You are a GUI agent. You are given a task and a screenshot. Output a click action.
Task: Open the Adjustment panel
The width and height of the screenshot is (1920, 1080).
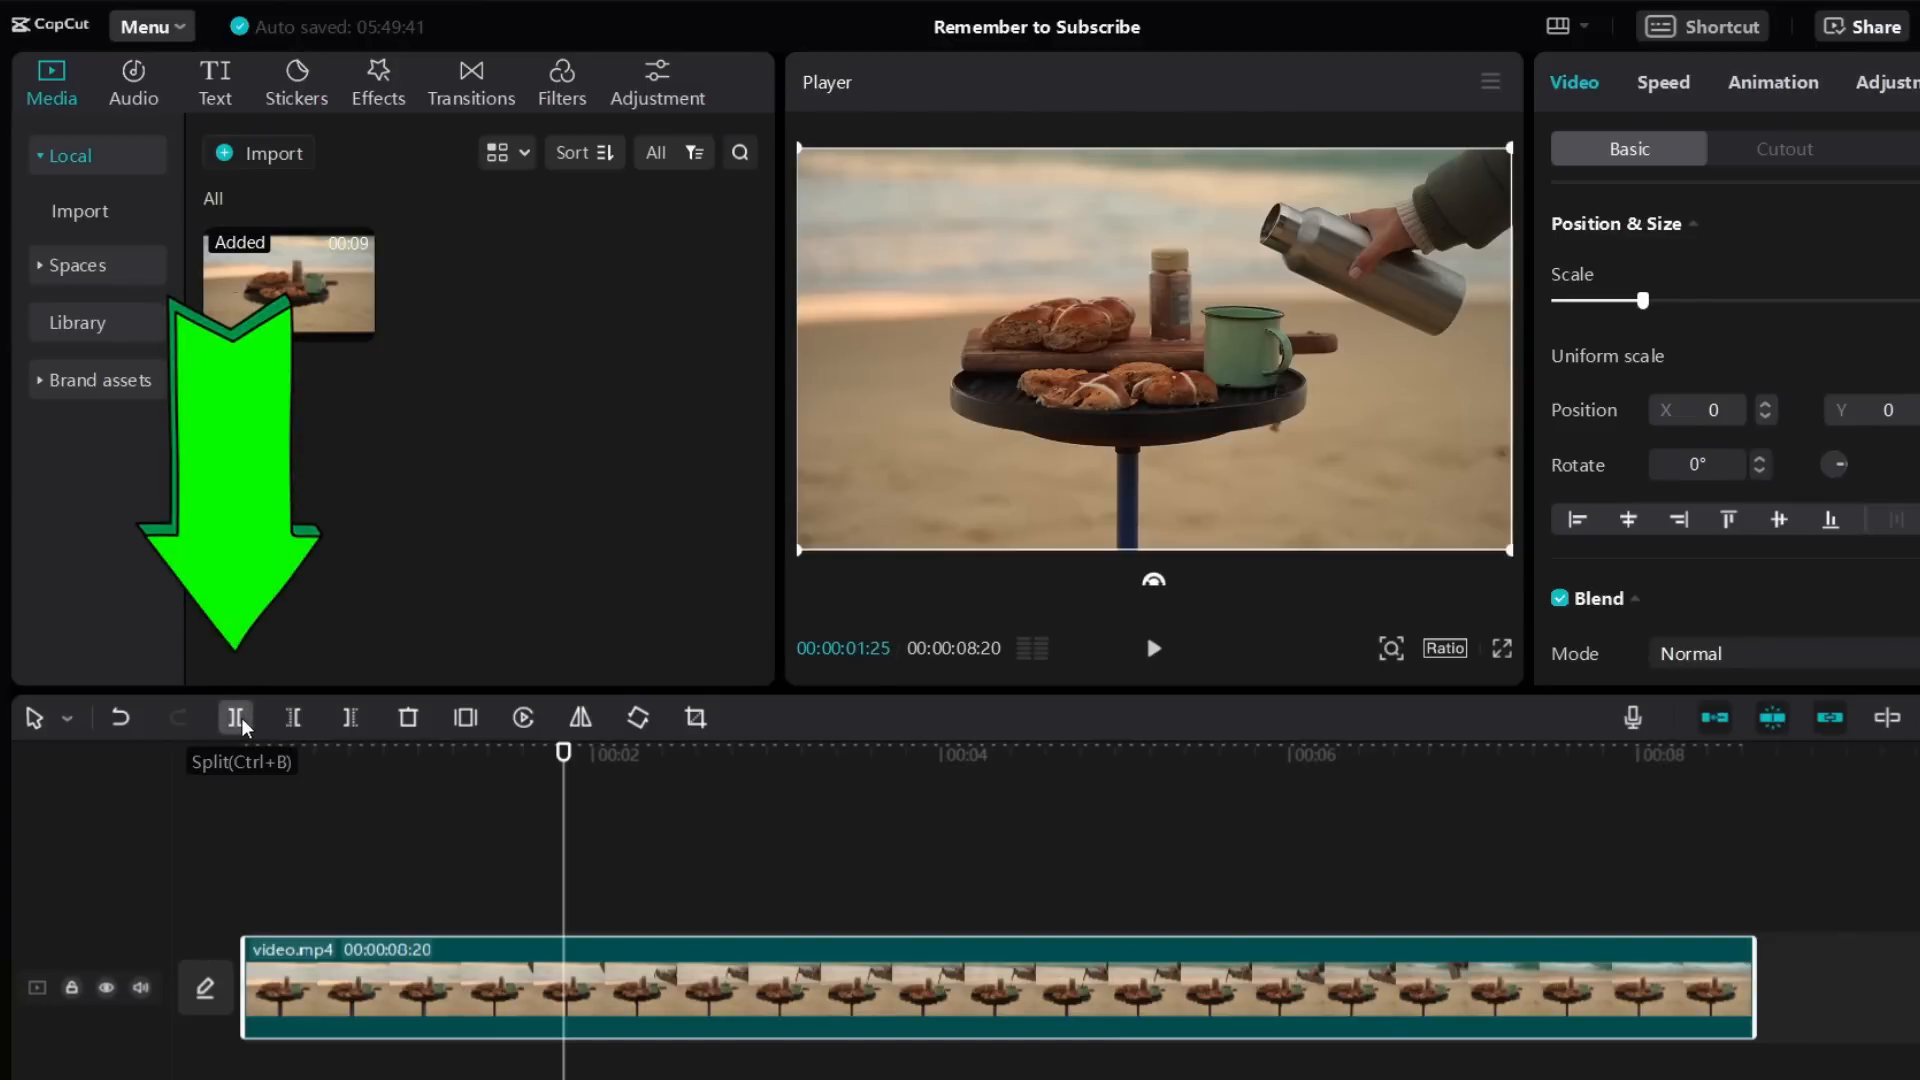pyautogui.click(x=657, y=83)
